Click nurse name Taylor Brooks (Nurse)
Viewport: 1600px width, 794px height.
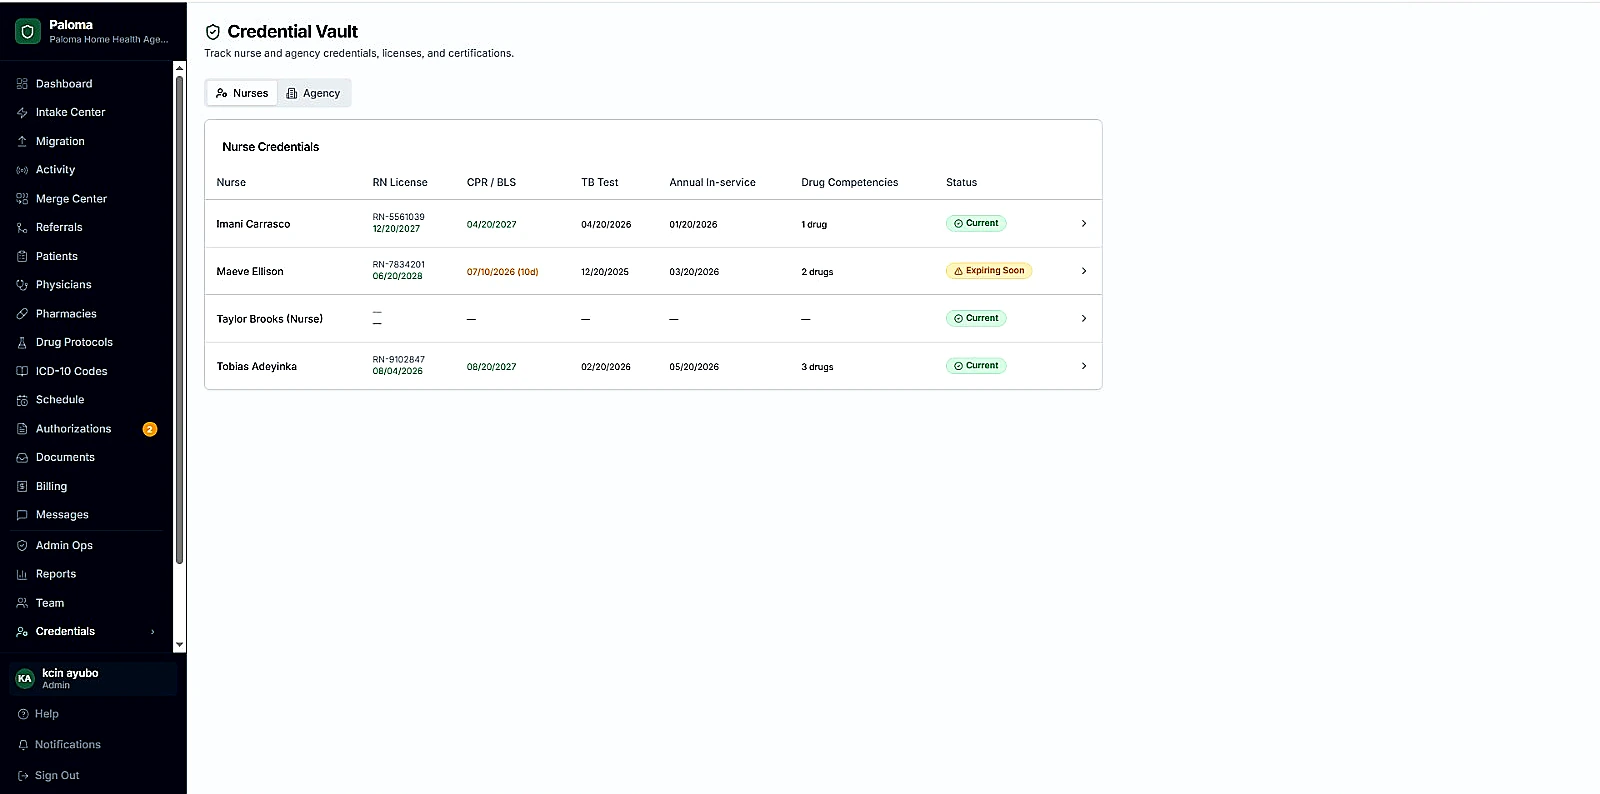tap(270, 319)
